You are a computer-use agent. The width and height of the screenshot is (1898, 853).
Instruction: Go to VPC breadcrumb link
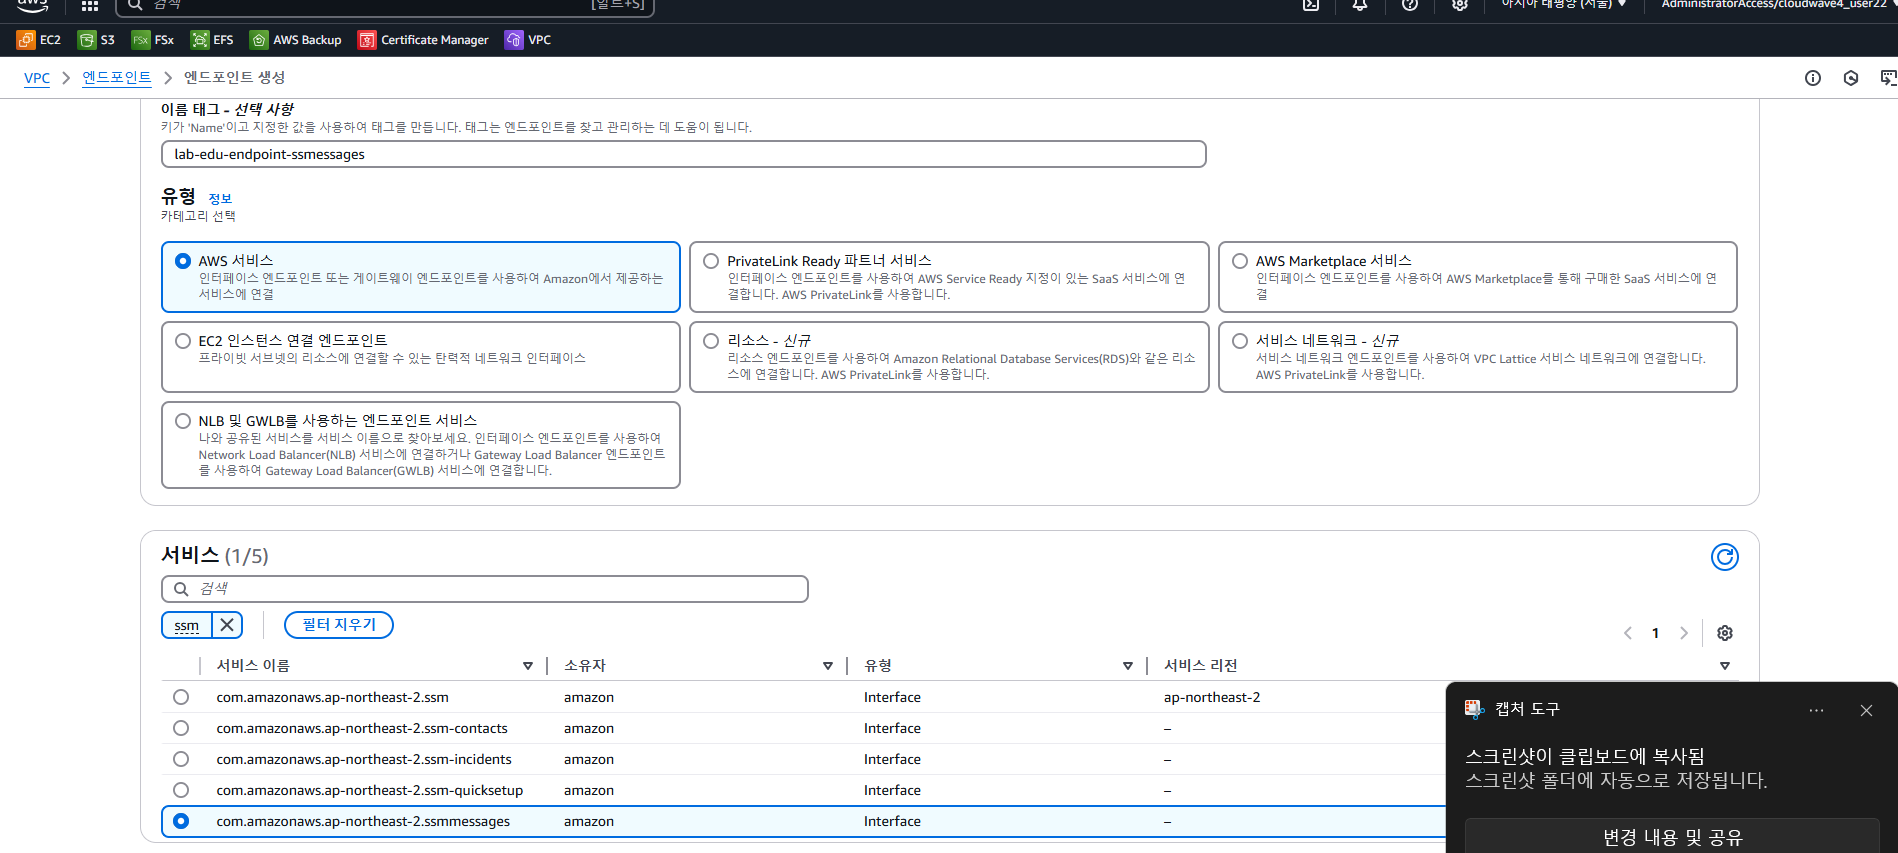pyautogui.click(x=37, y=78)
